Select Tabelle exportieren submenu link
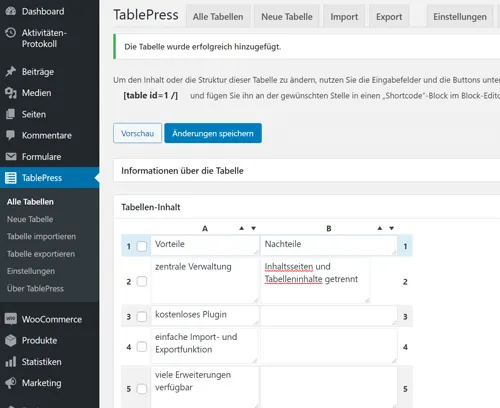Screen dimensions: 500x408 pyautogui.click(x=41, y=254)
